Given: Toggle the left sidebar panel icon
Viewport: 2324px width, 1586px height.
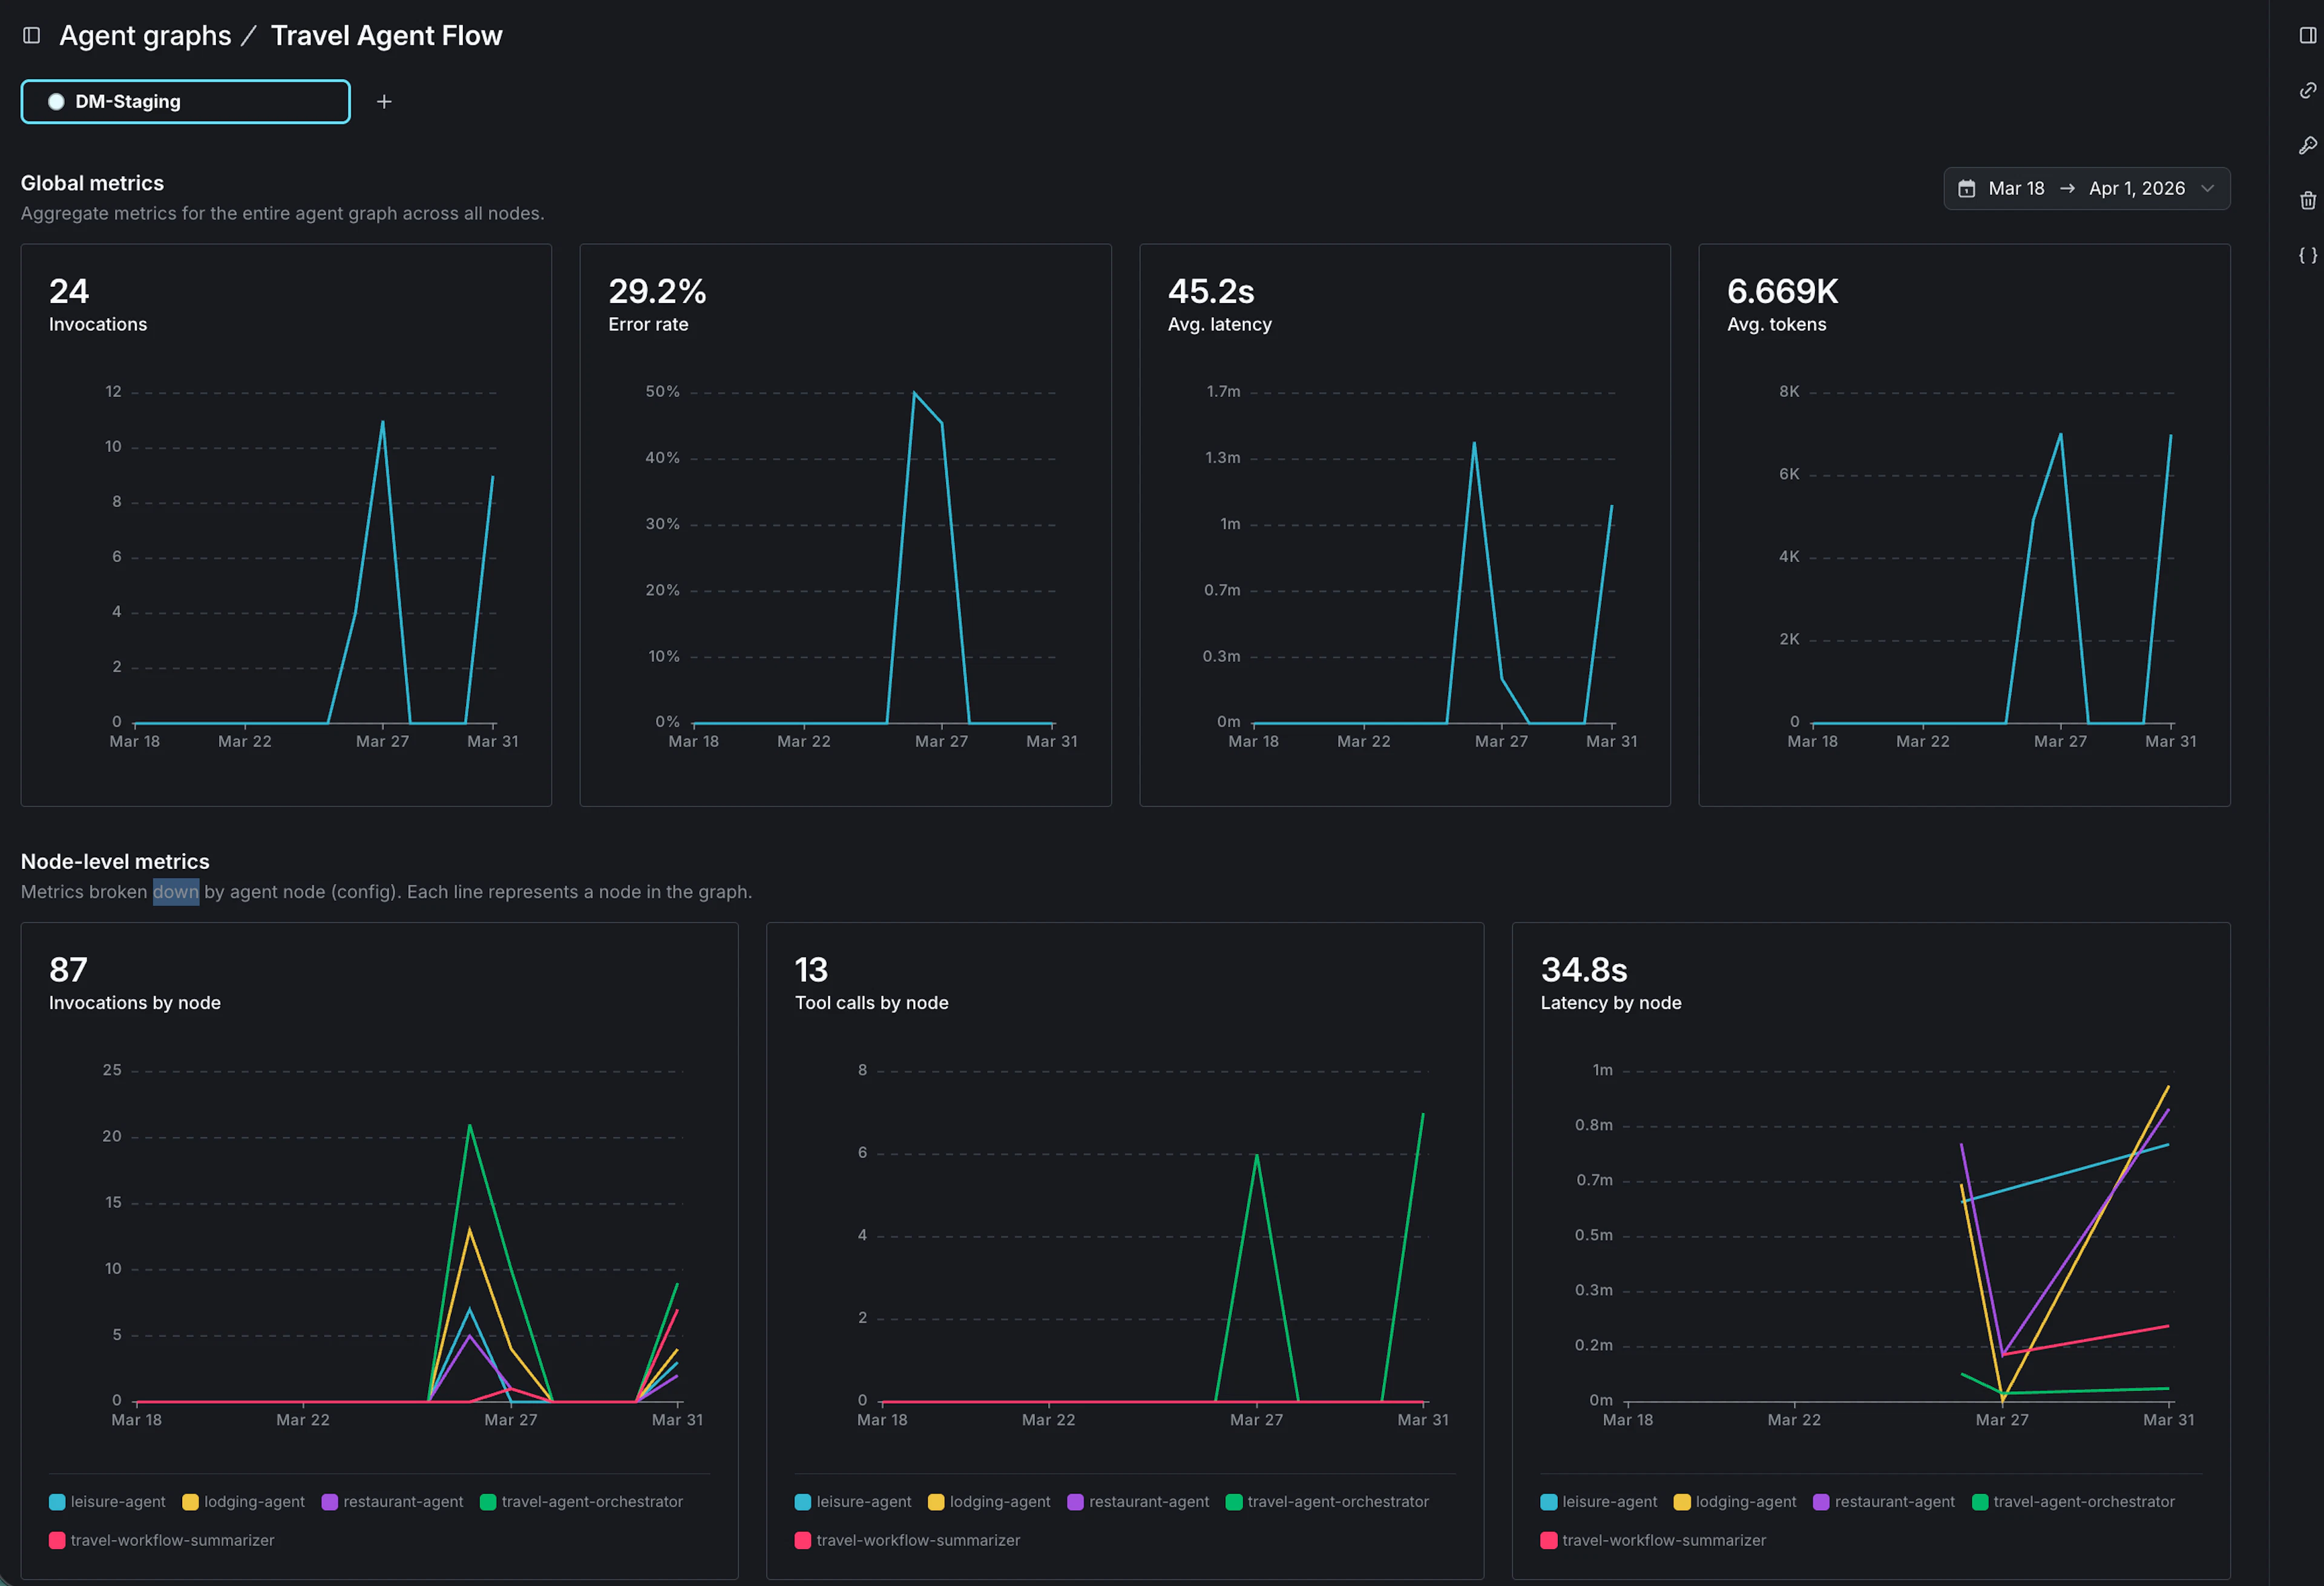Looking at the screenshot, I should pos(31,34).
